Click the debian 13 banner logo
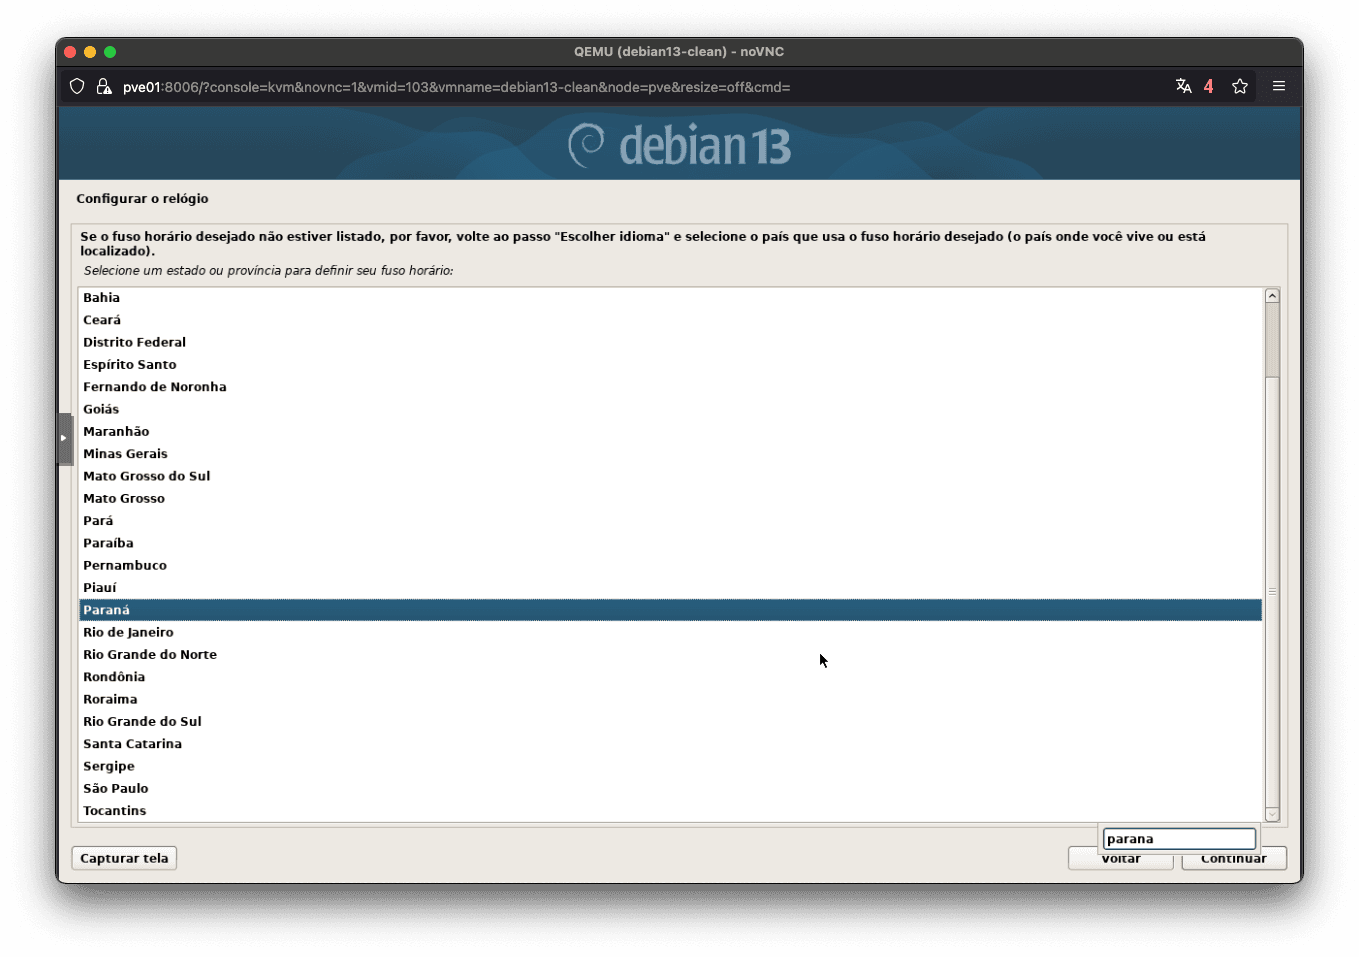 pyautogui.click(x=679, y=146)
